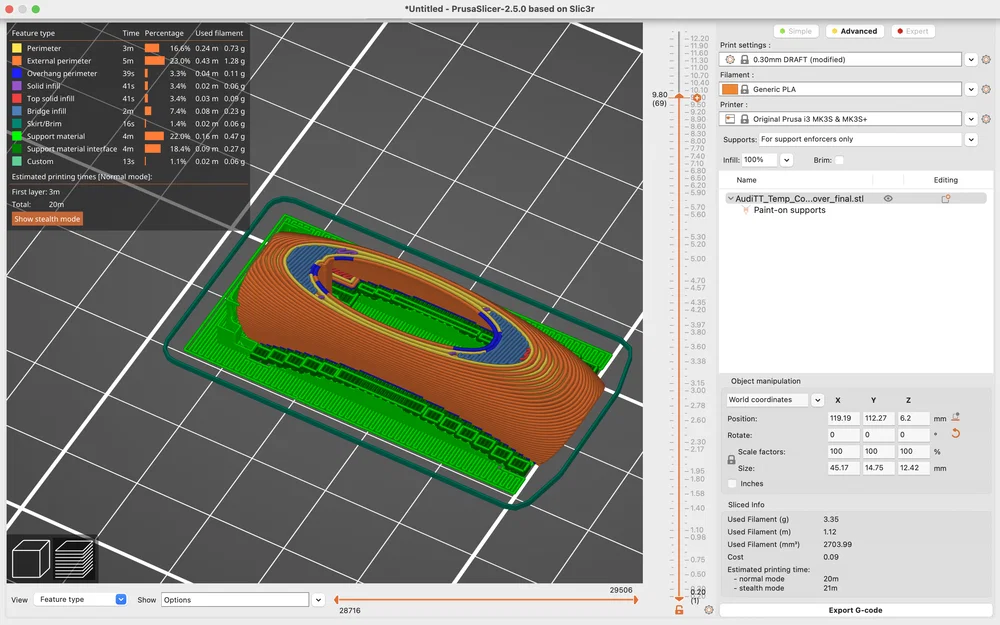Screen dimensions: 1000x625
Task: Click the add color change plus on layer slider
Action: (x=697, y=98)
